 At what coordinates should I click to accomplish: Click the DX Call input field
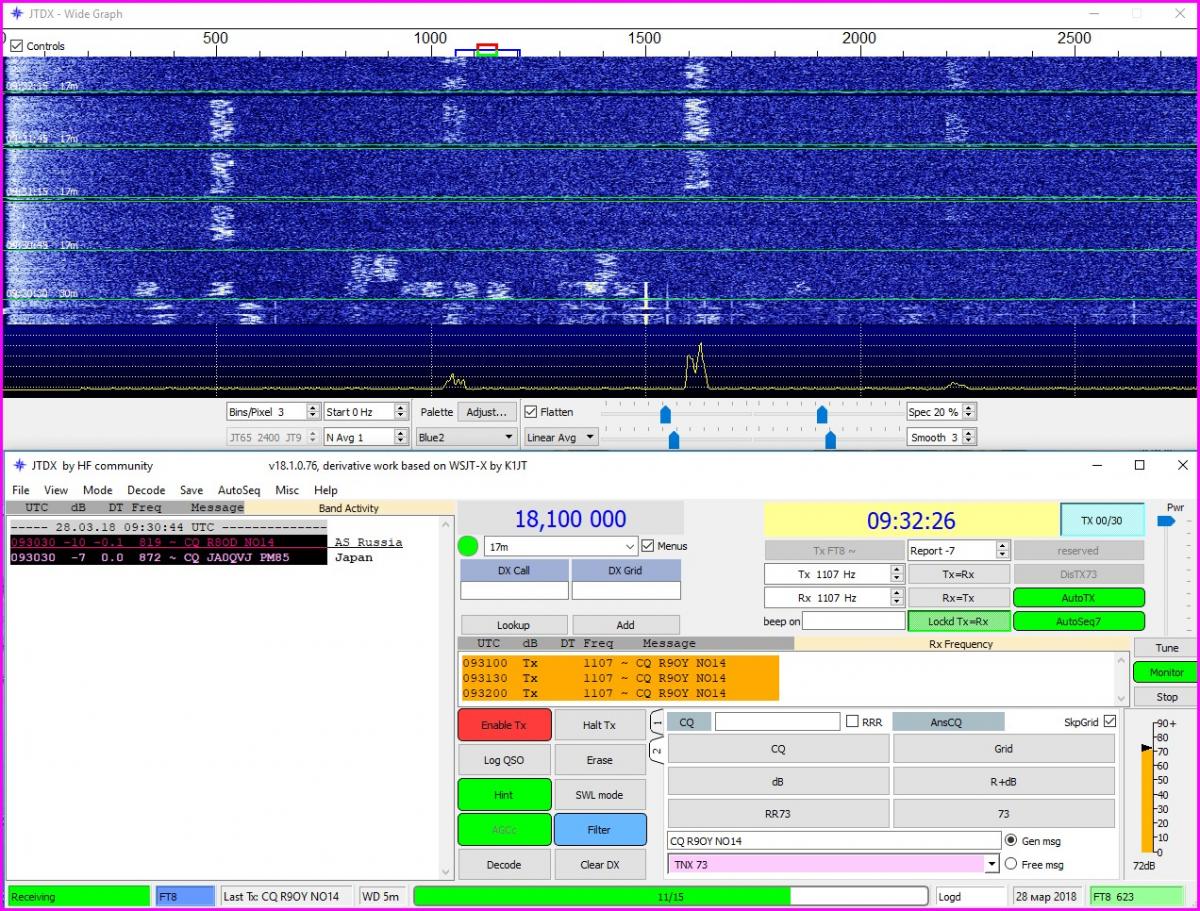point(514,591)
